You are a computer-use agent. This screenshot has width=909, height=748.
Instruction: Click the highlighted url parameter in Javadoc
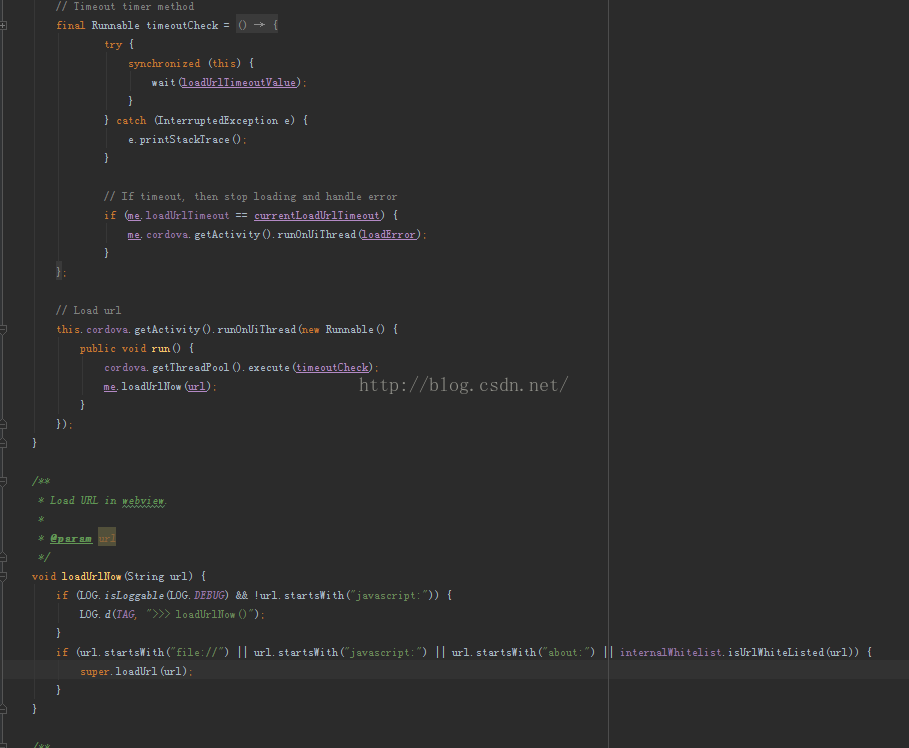coord(107,538)
